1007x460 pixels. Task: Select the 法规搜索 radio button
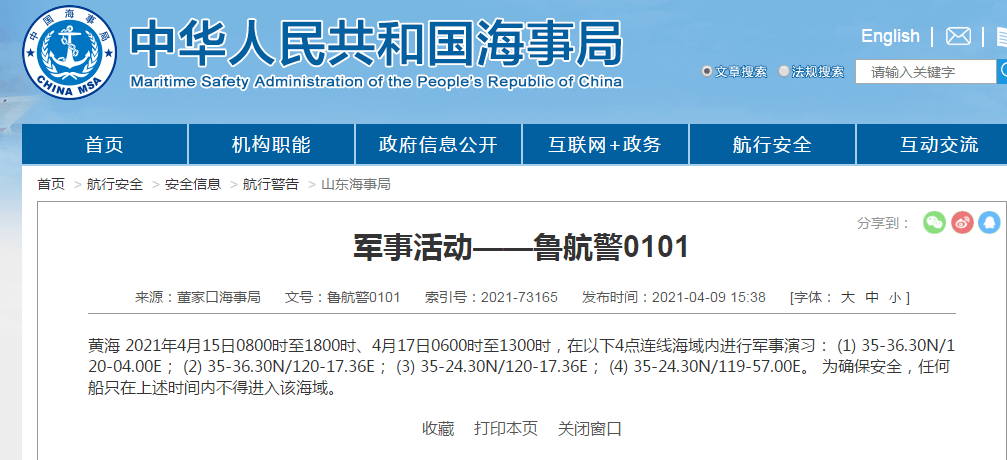[x=784, y=71]
